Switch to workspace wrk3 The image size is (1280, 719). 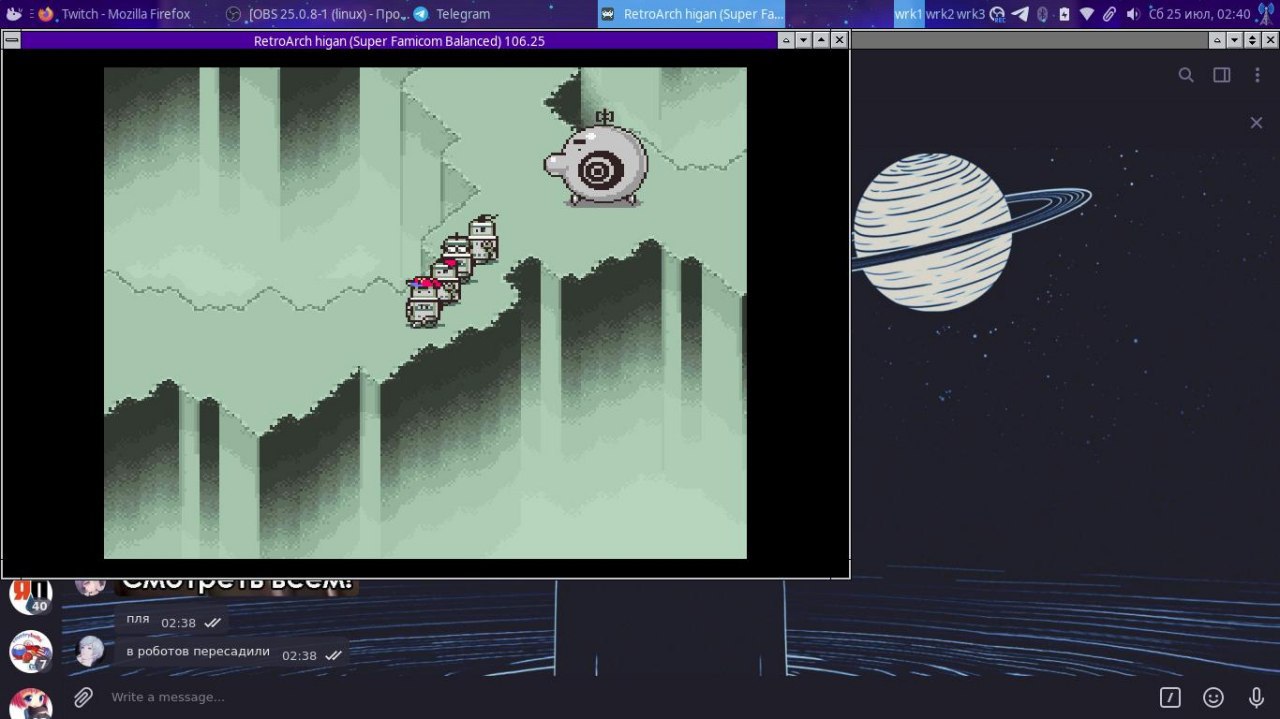click(x=971, y=14)
